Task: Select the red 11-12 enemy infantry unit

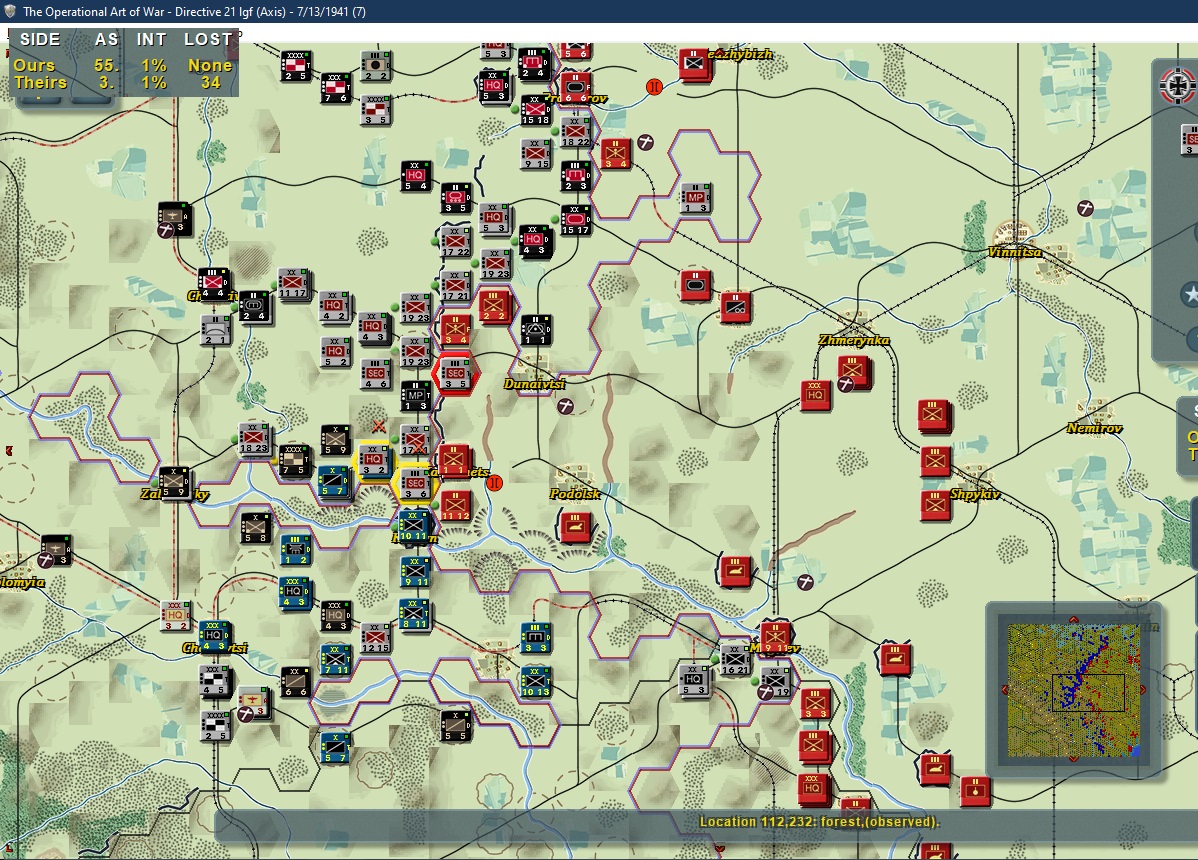Action: pos(455,506)
